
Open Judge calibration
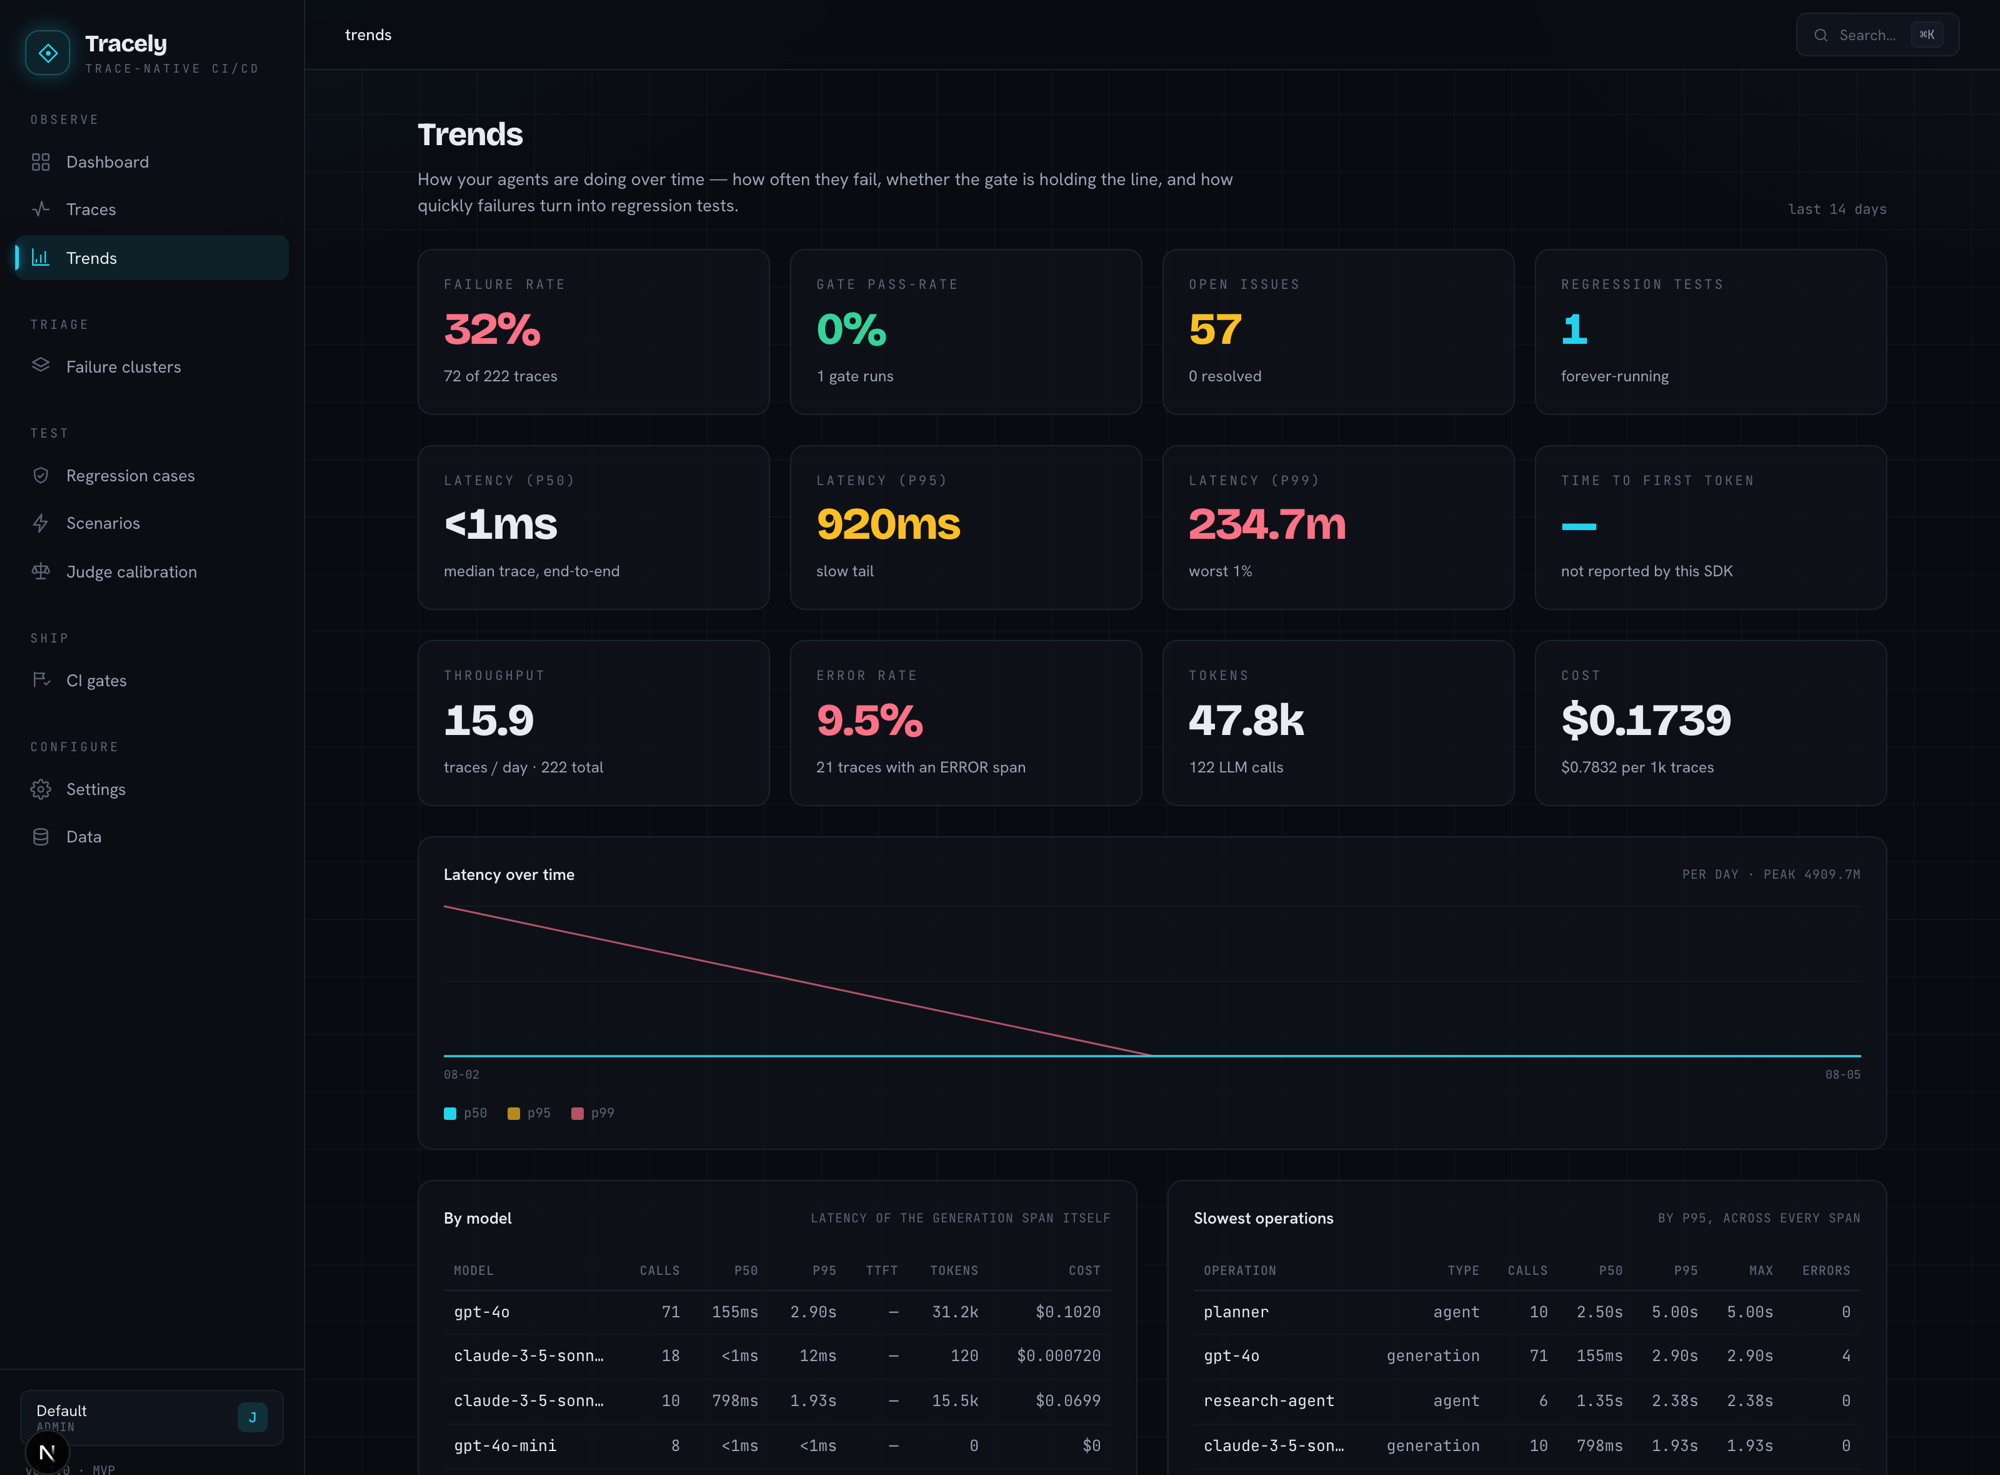tap(152, 572)
